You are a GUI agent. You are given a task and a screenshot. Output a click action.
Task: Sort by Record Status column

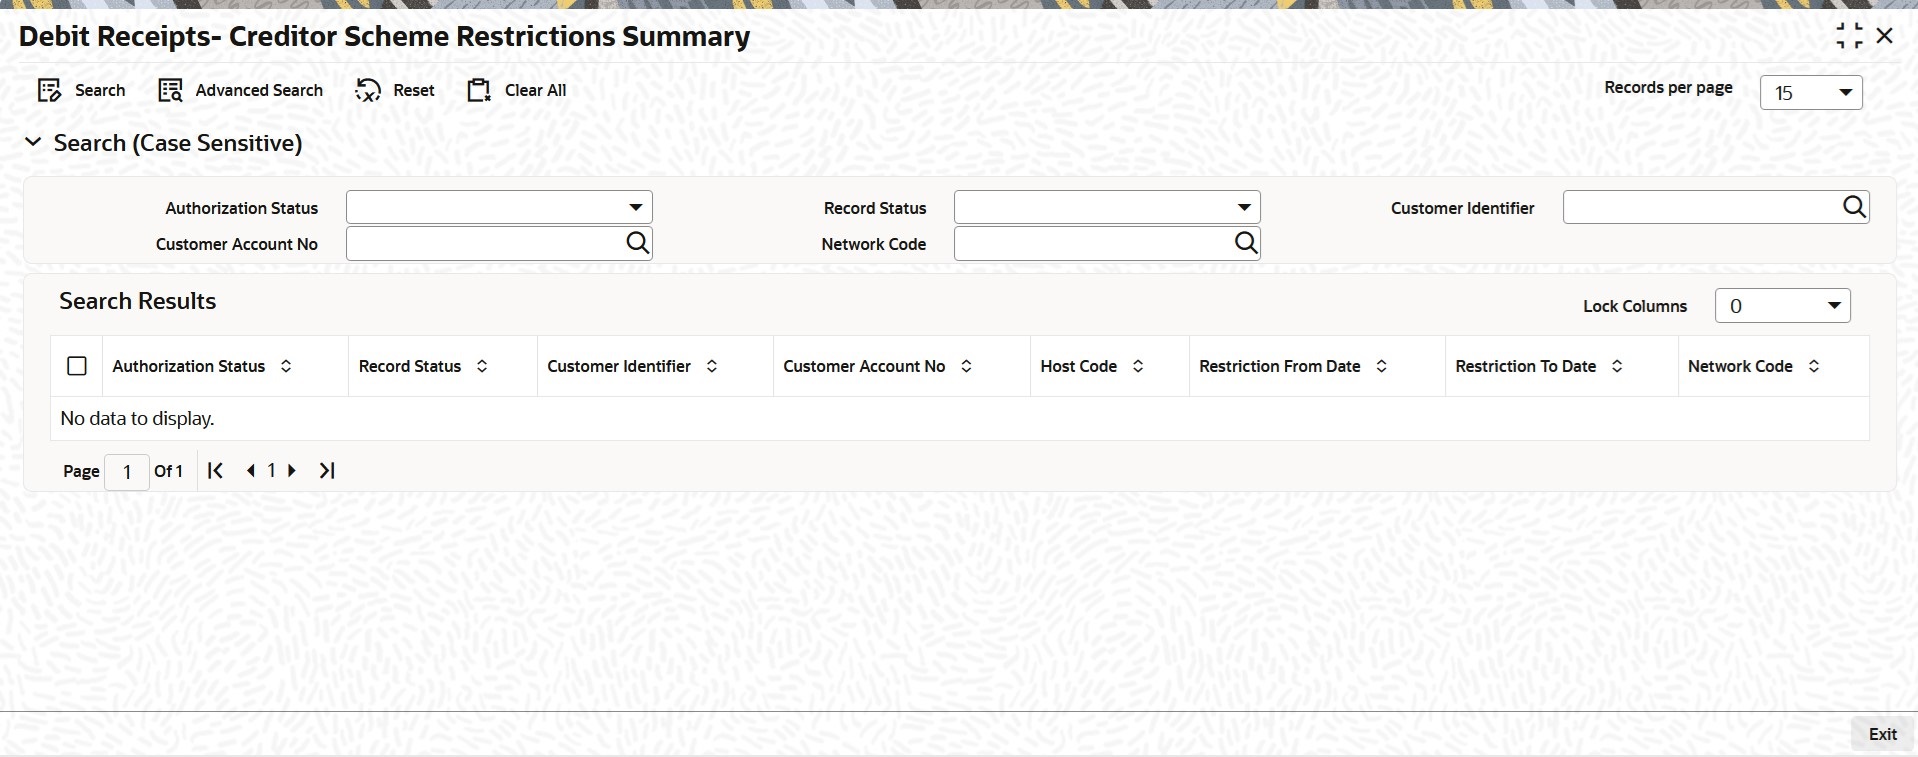coord(482,366)
